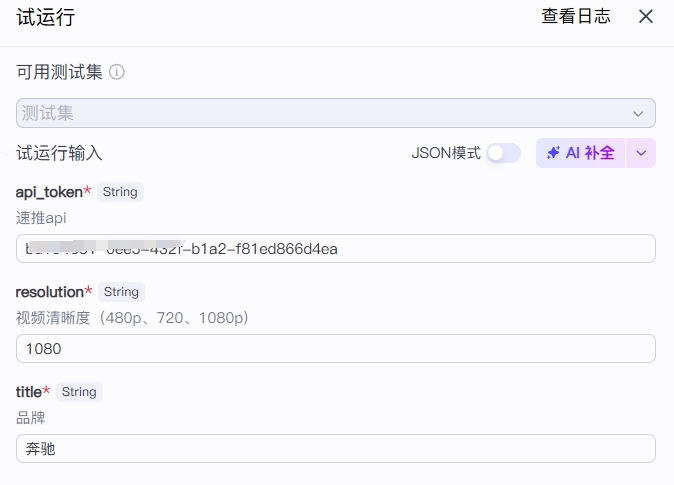Click the 视频清晰度 description under resolution
Image resolution: width=674 pixels, height=485 pixels.
132,318
